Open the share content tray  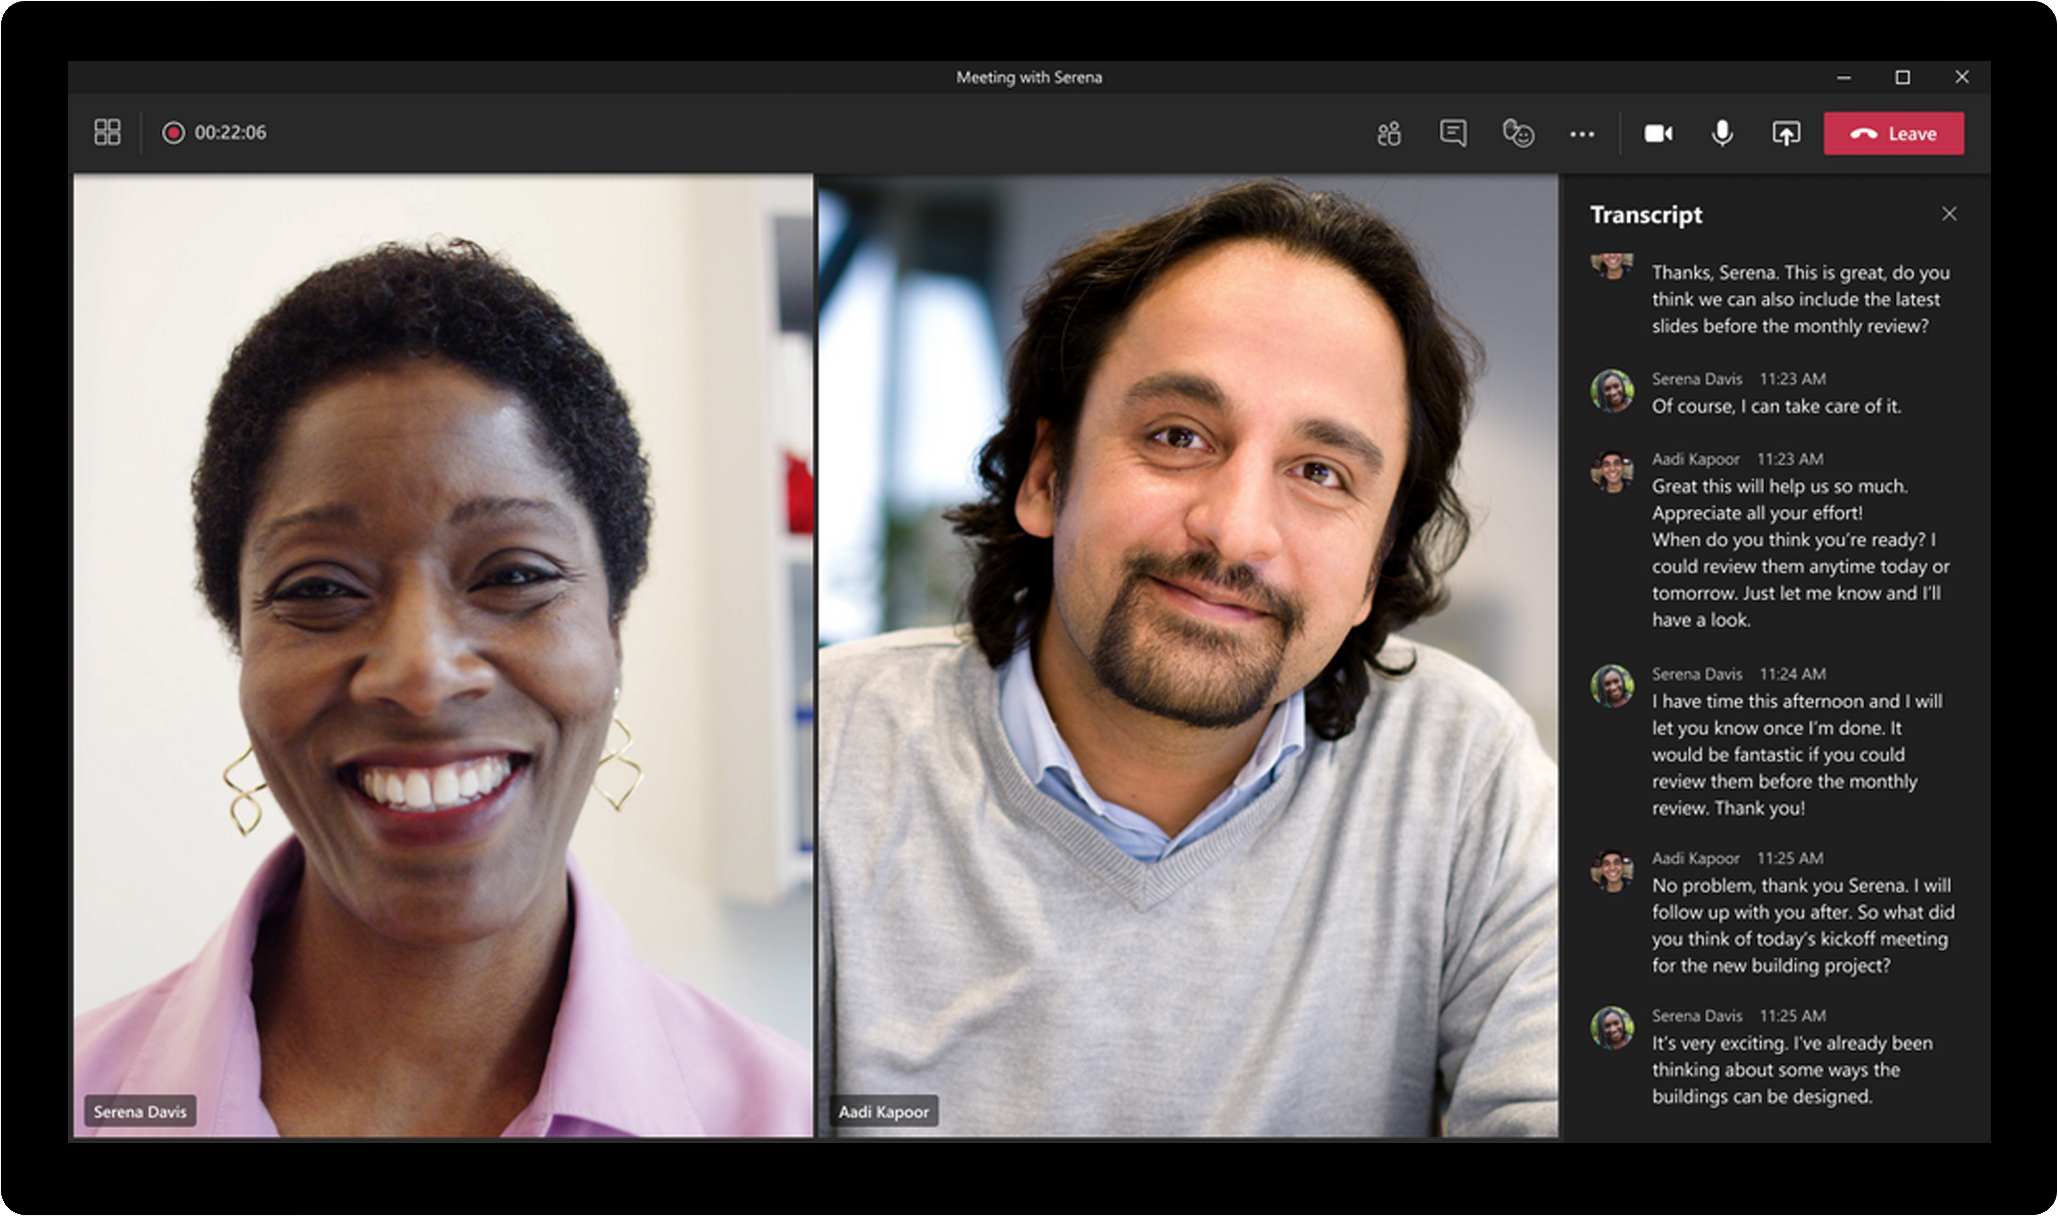1785,133
